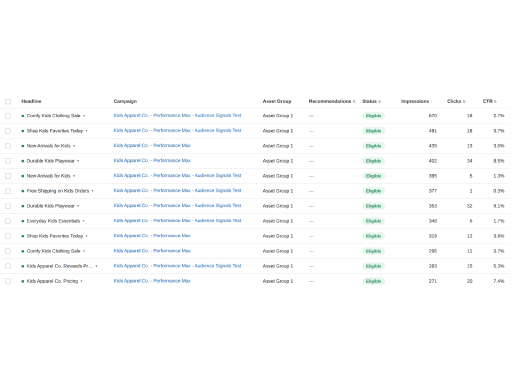The image size is (512, 384).
Task: Open dropdown for New Arrivals for Kids with 395 impressions
Action: click(x=74, y=176)
